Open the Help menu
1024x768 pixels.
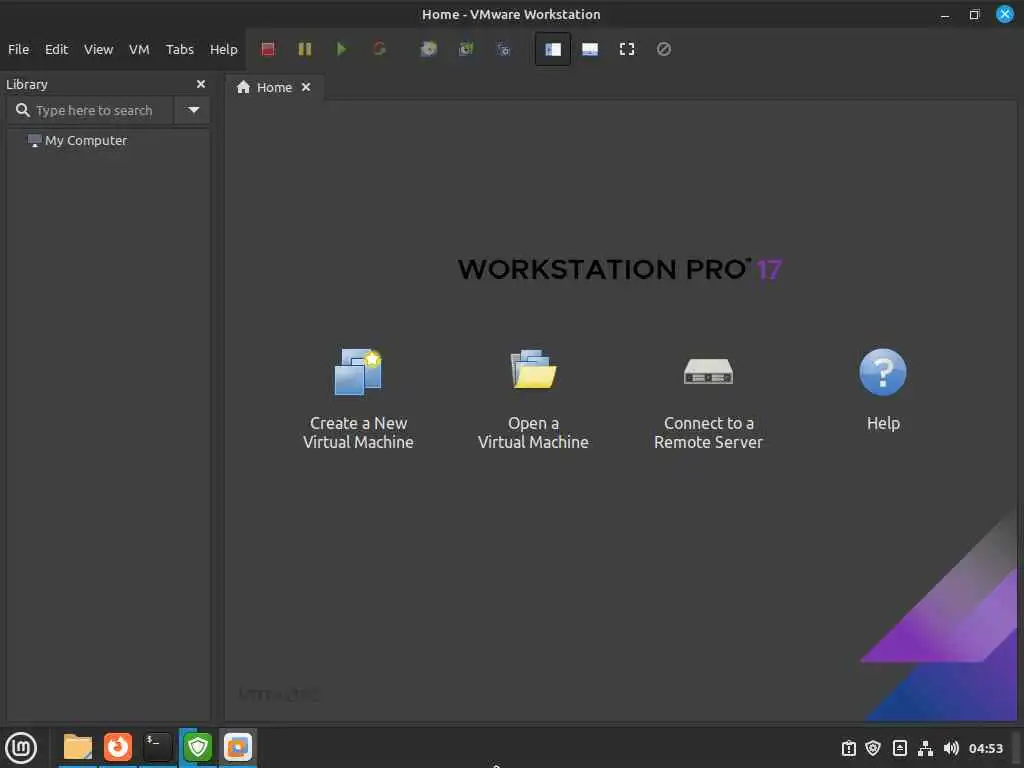[x=223, y=50]
